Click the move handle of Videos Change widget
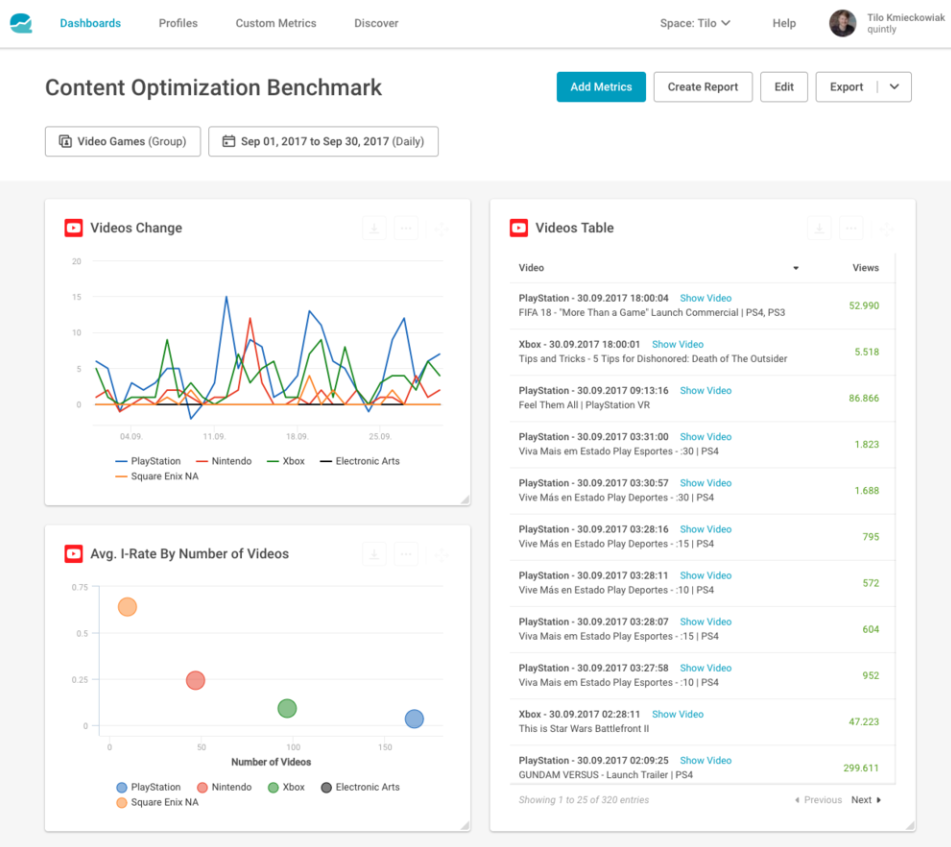951x847 pixels. pos(442,229)
